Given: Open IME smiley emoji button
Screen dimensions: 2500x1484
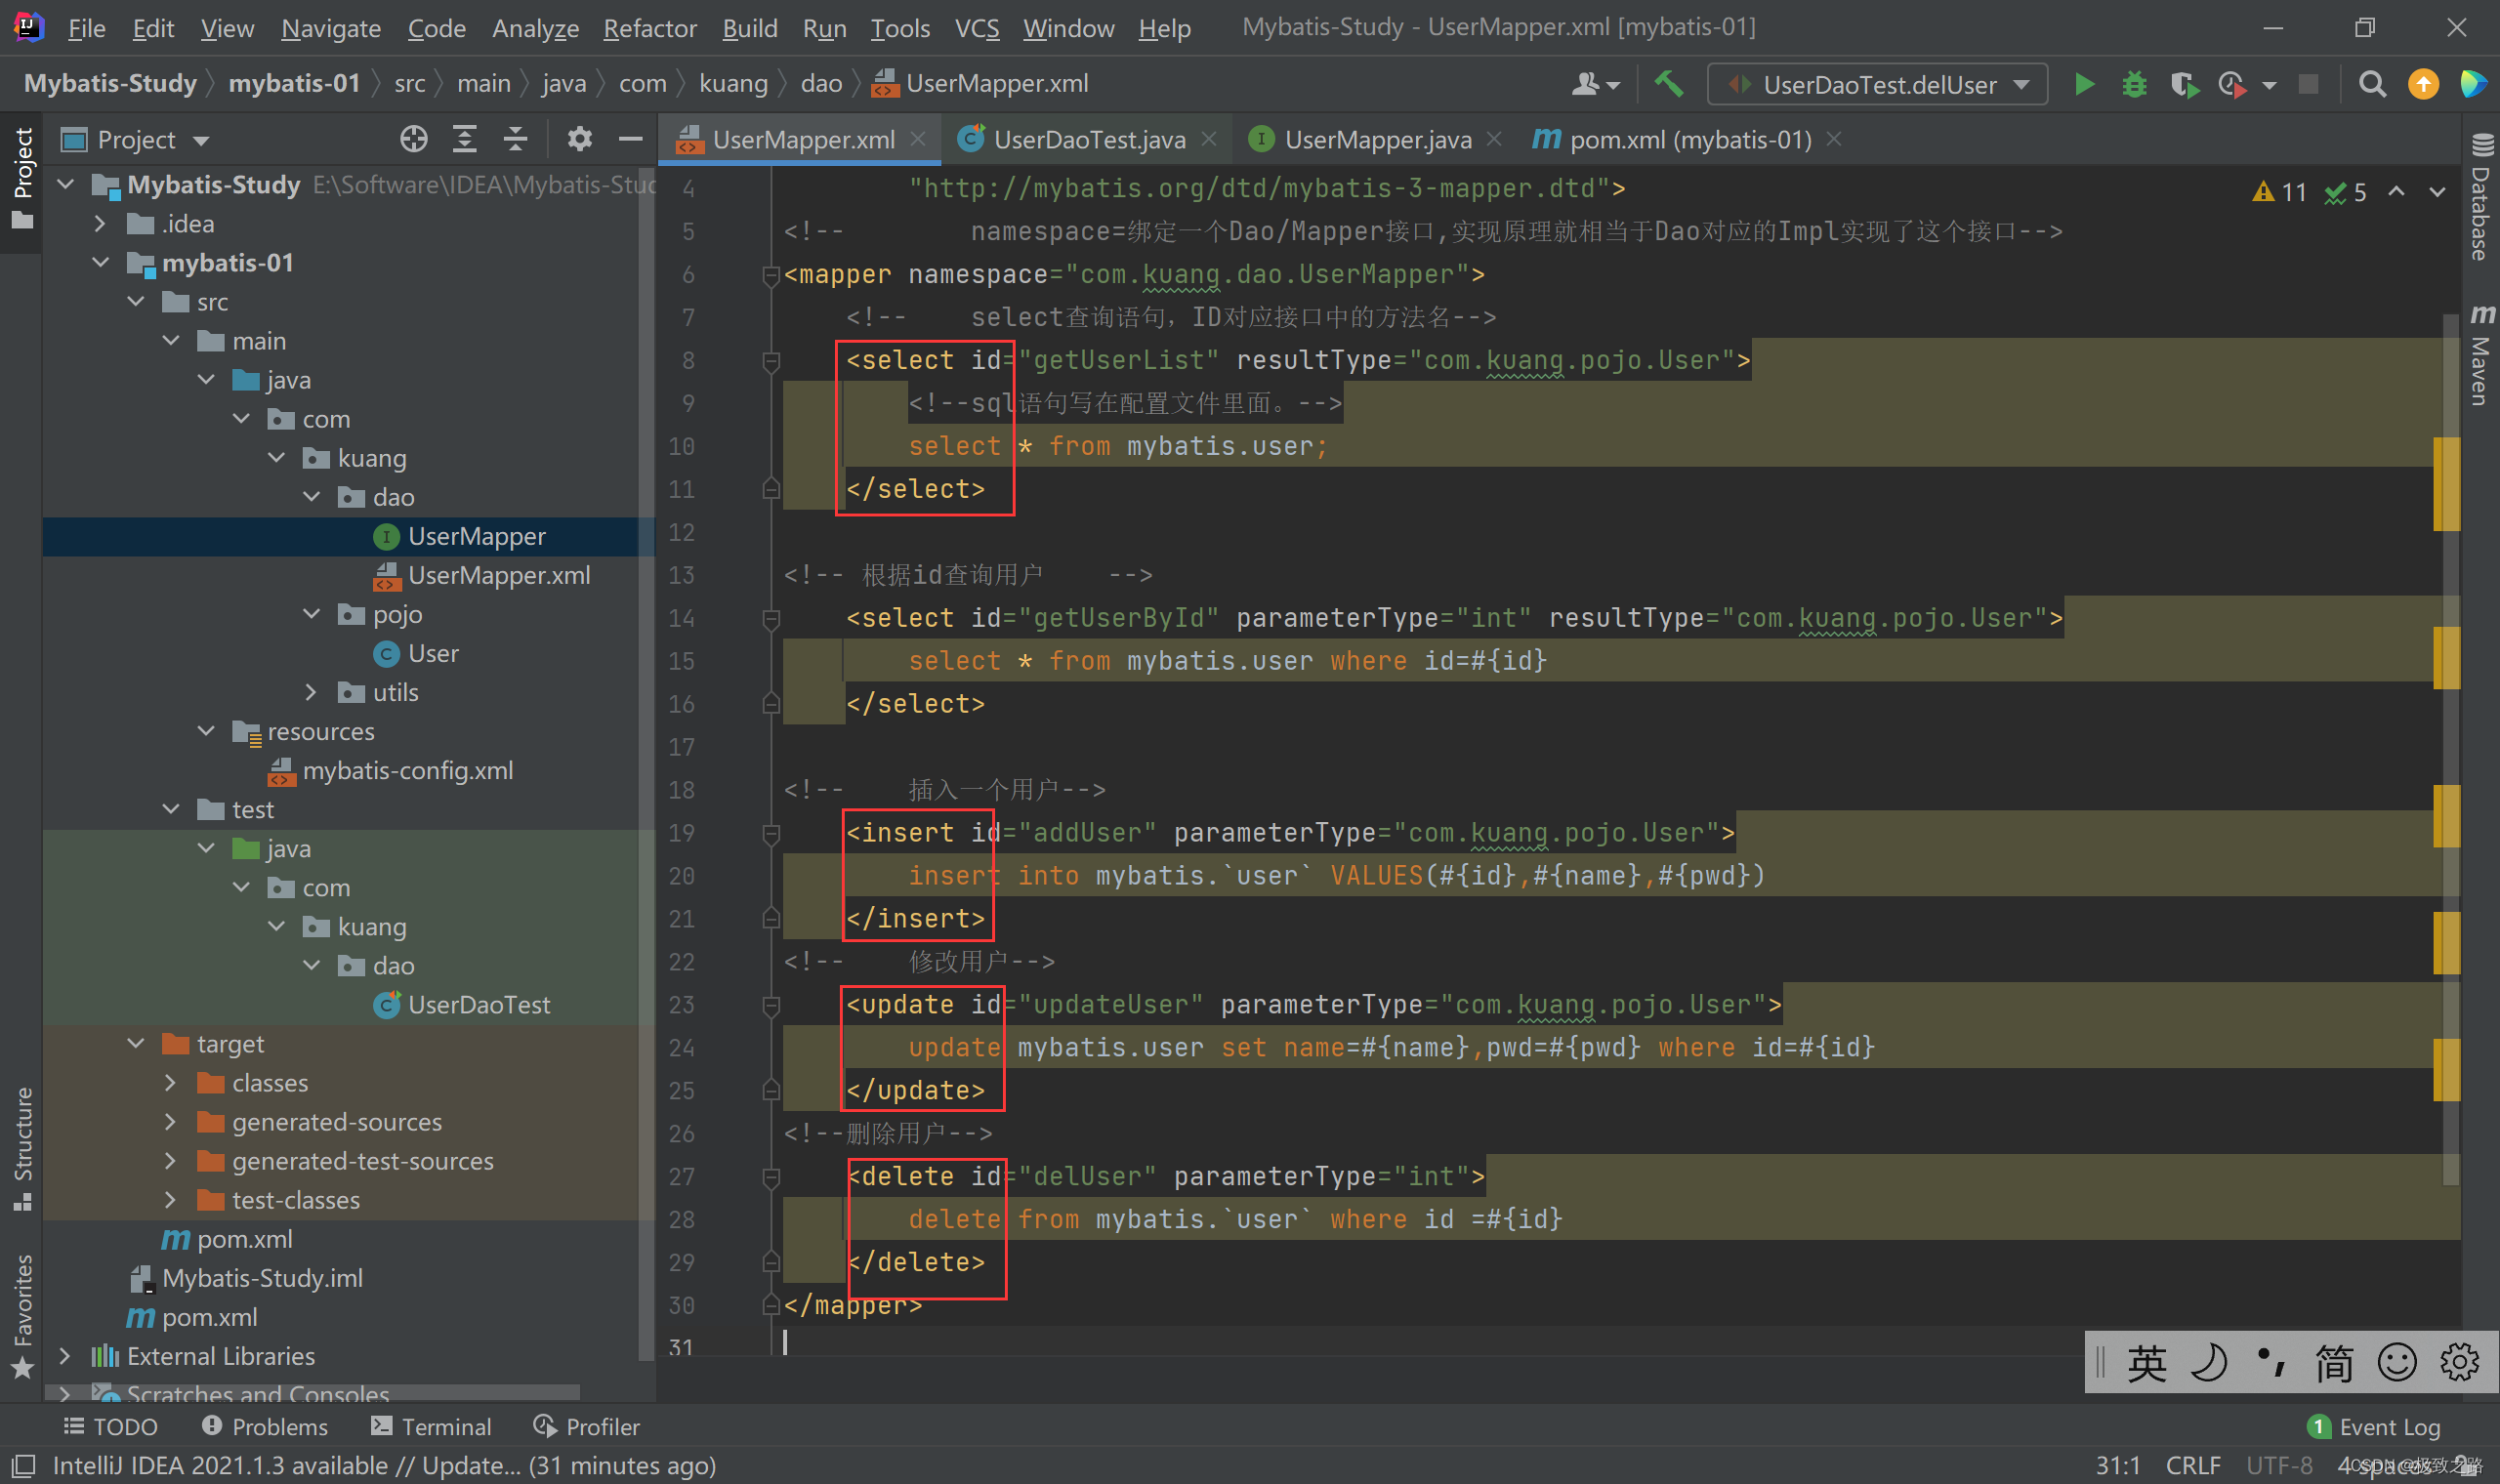Looking at the screenshot, I should [x=2397, y=1362].
